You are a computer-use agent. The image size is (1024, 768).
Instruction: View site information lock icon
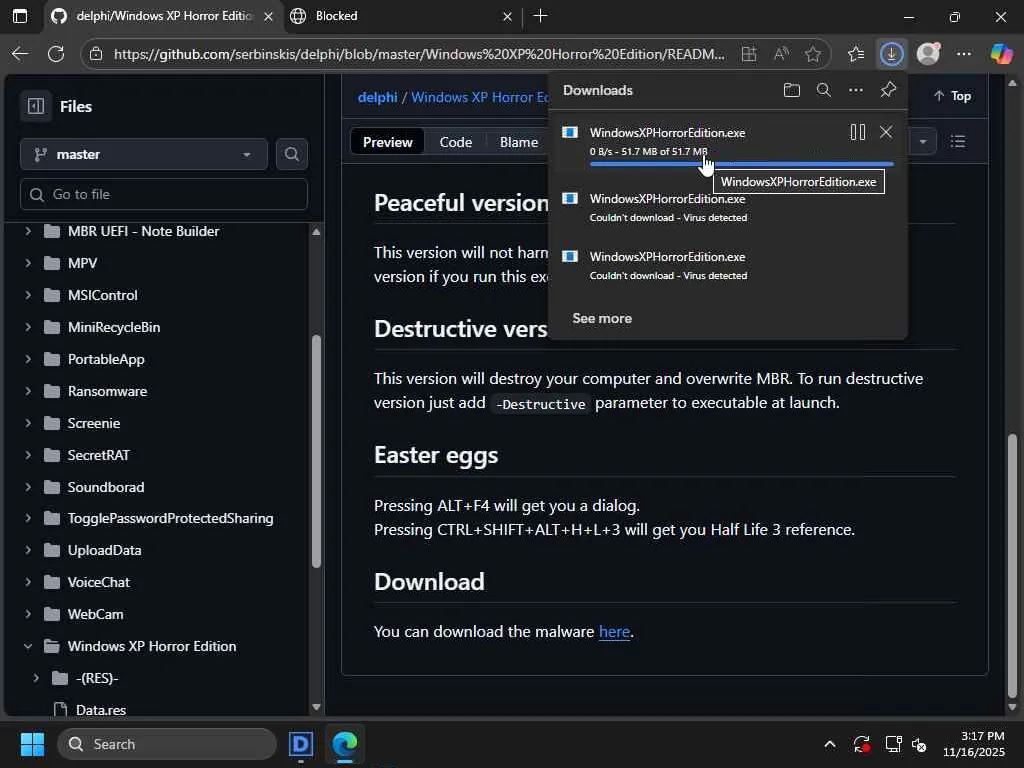click(x=96, y=54)
